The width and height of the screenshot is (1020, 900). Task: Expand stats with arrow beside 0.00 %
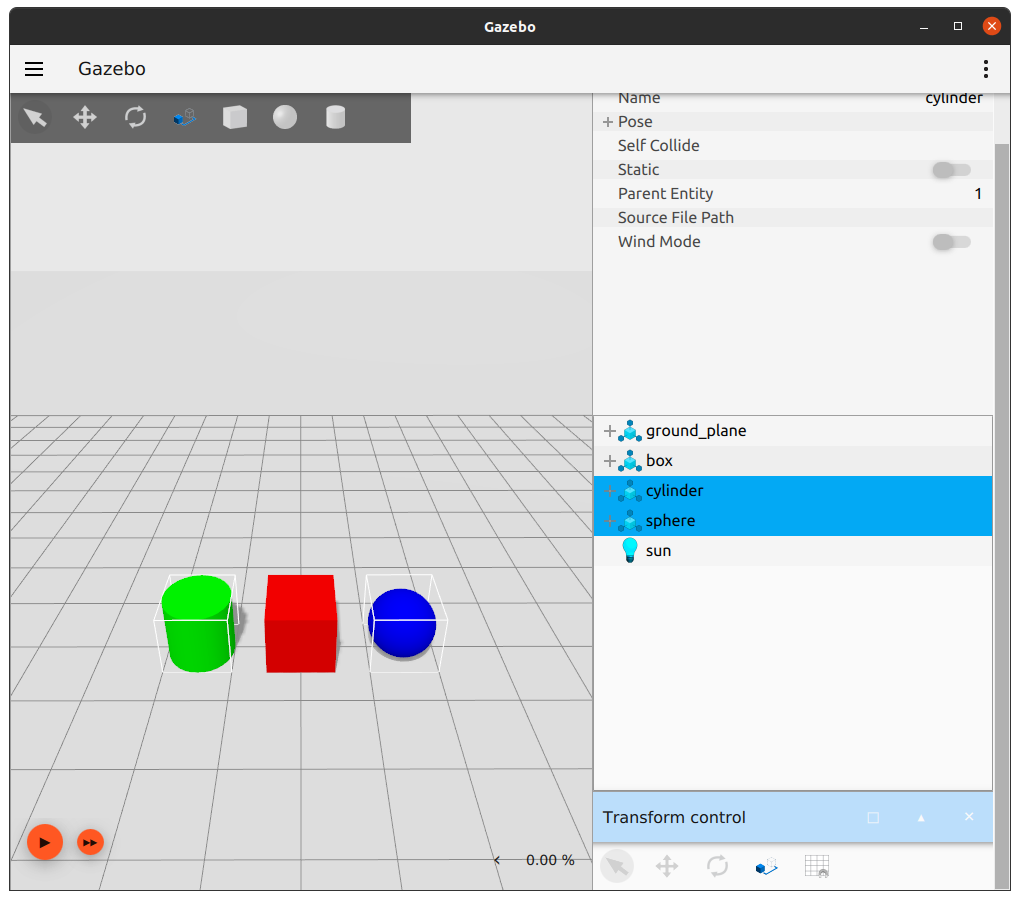click(x=497, y=860)
